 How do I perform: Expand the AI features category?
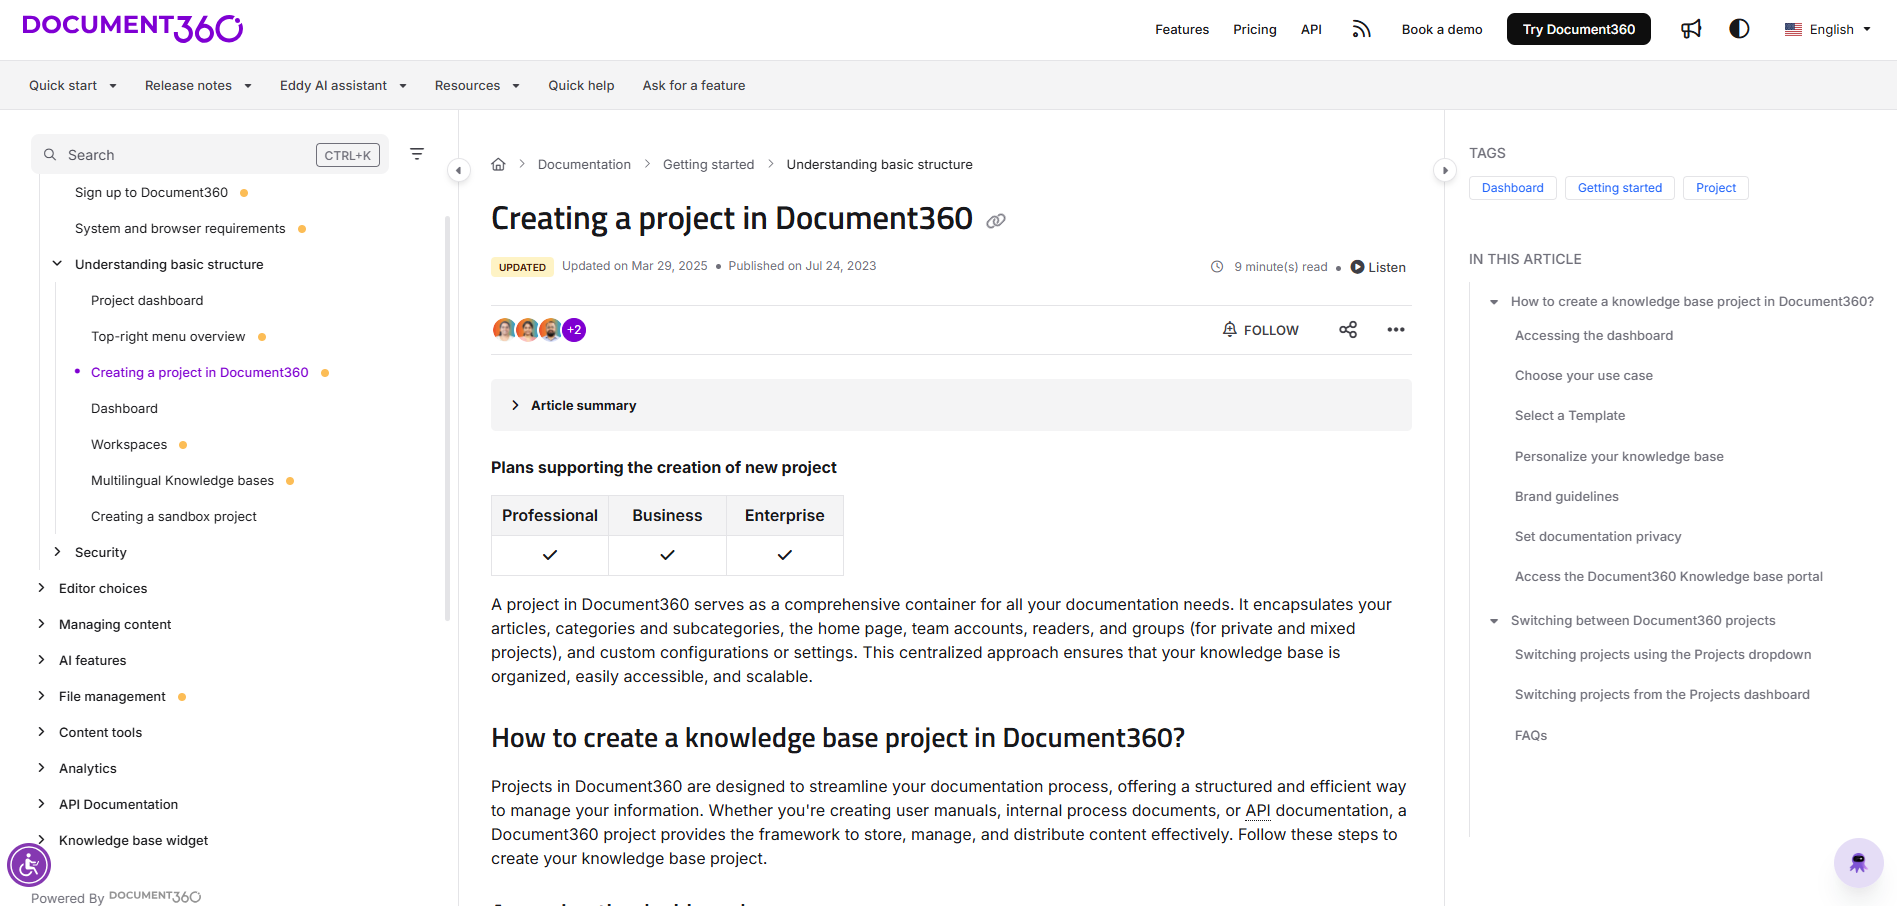41,660
